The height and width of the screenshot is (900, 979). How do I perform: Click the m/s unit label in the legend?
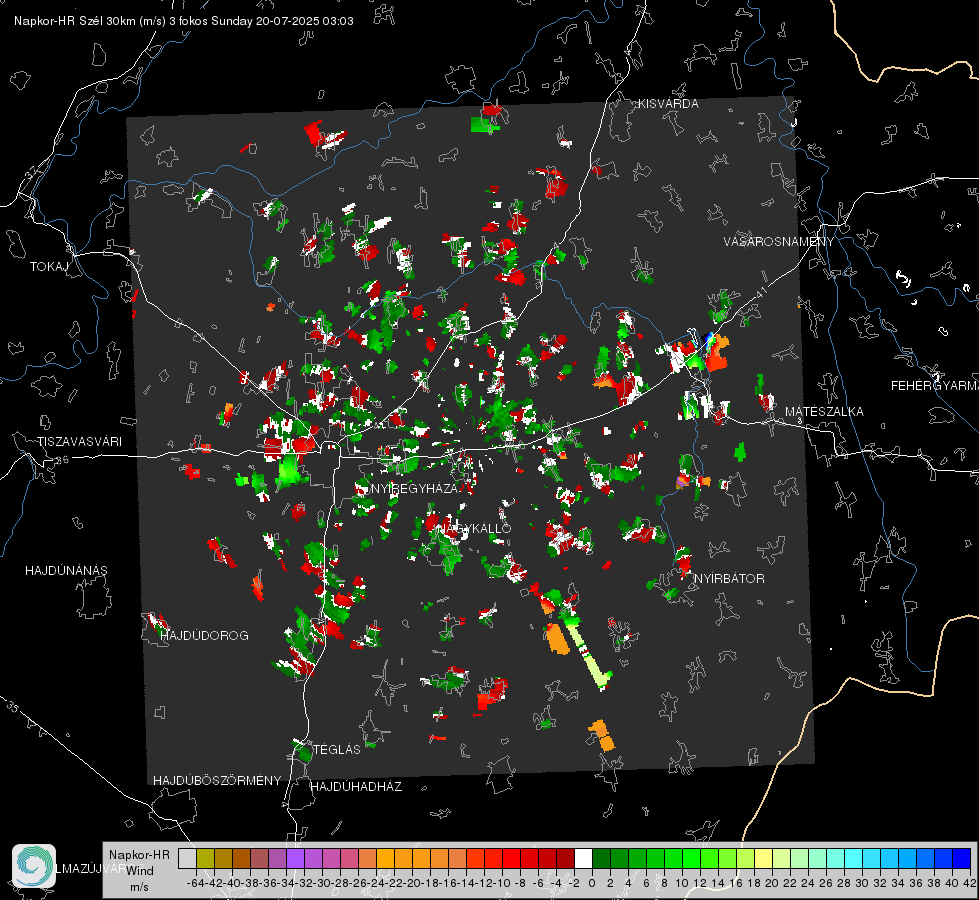click(x=139, y=886)
